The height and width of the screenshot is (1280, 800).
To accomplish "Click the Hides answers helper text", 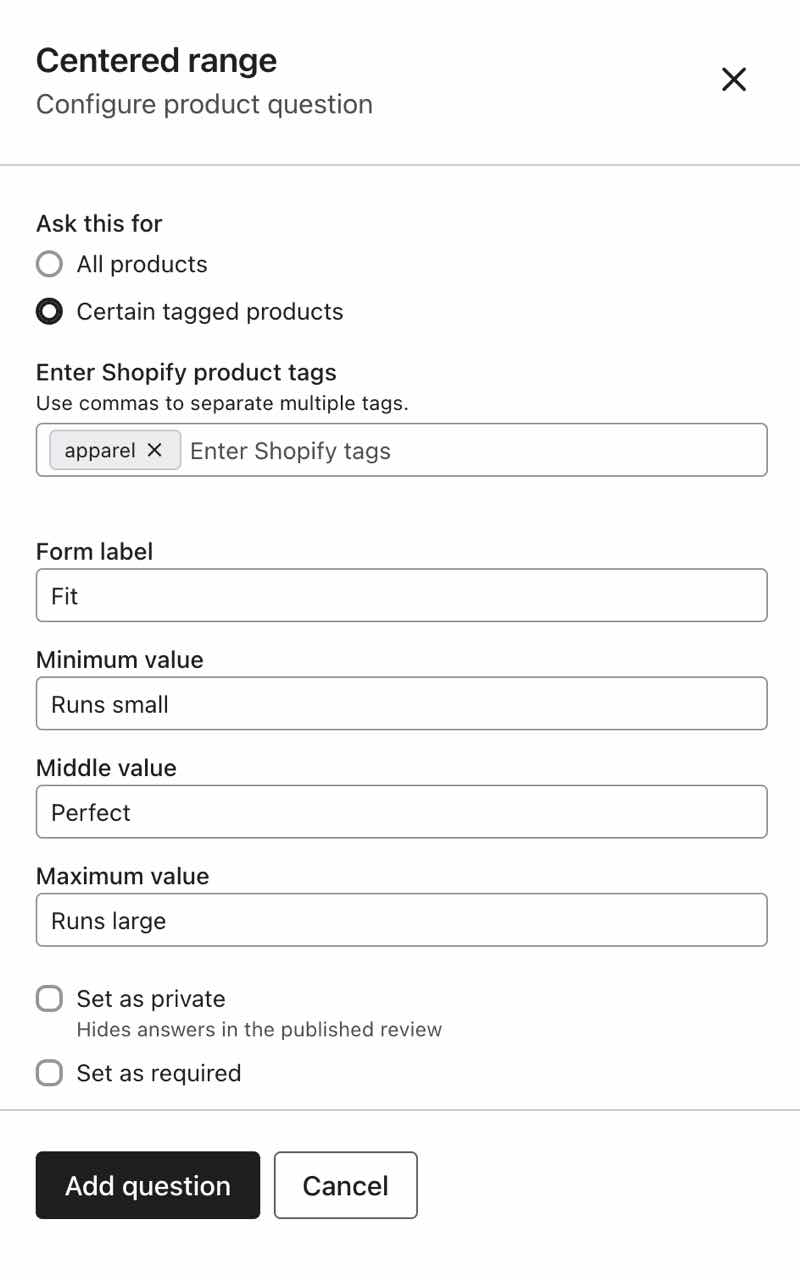I will tap(259, 1029).
